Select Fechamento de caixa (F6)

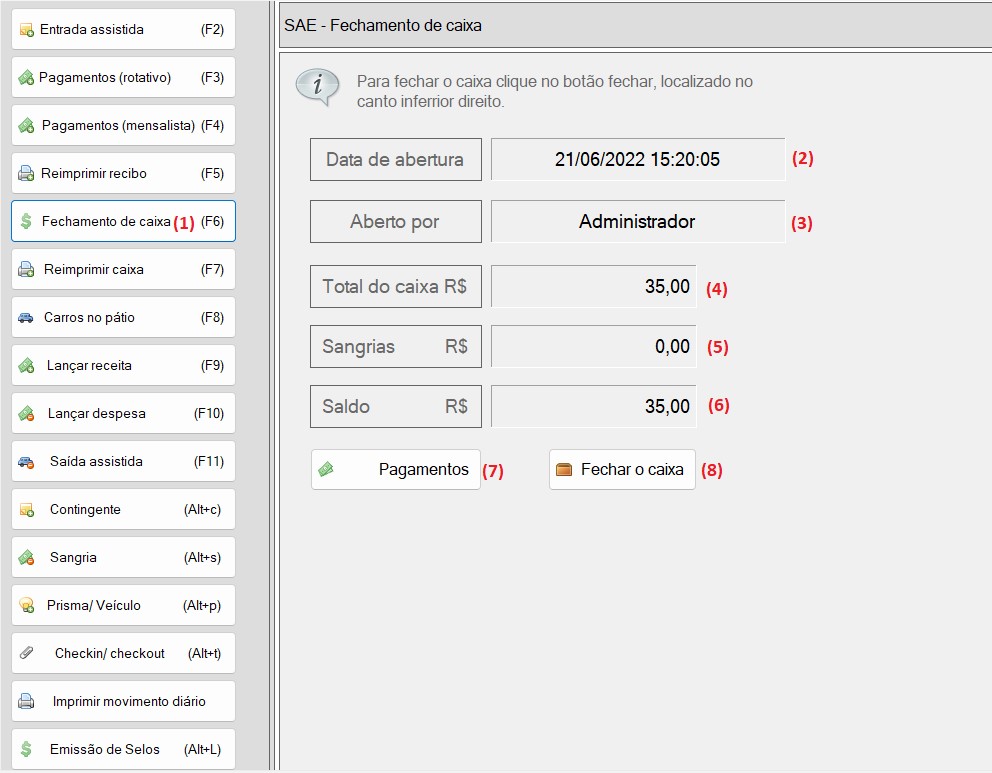123,221
